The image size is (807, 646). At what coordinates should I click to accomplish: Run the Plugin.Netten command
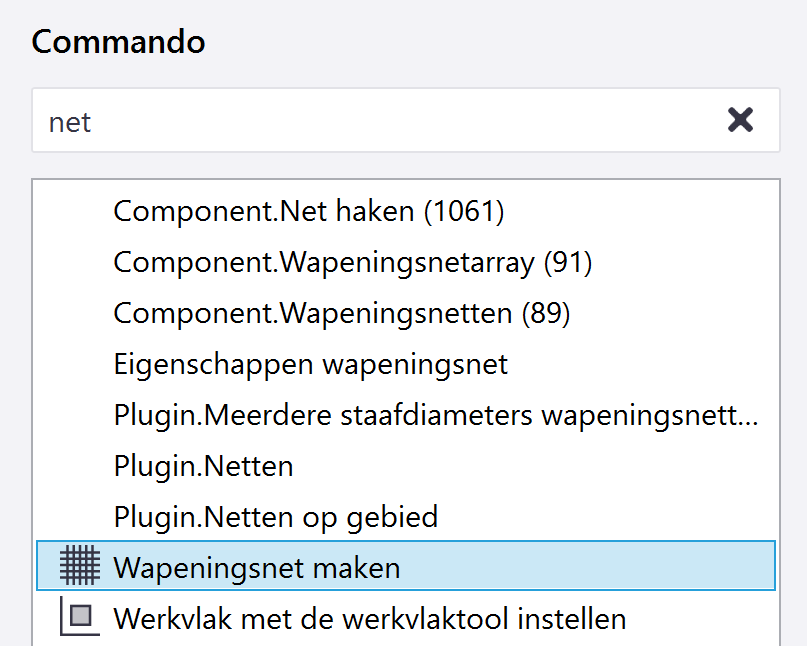pyautogui.click(x=203, y=466)
